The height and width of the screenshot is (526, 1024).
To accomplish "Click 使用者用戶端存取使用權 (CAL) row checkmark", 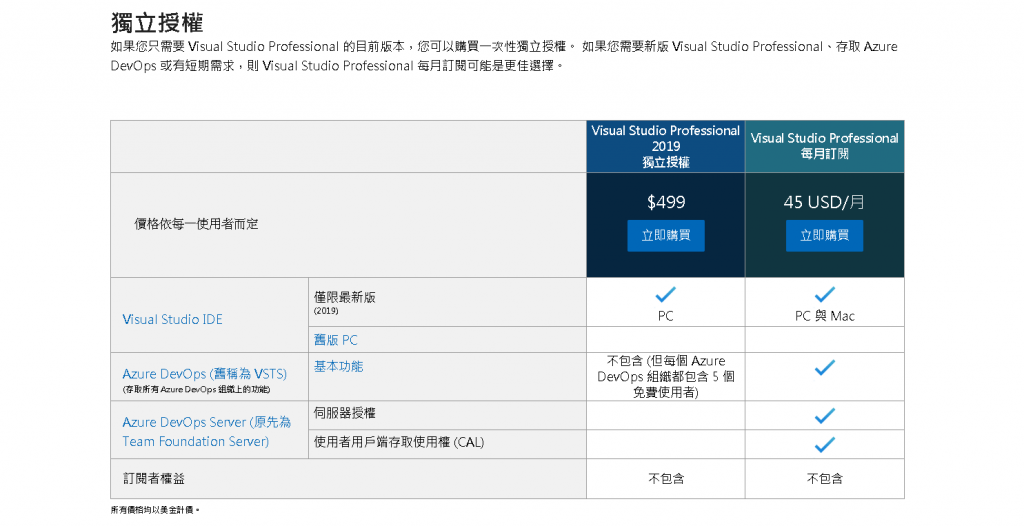I will tap(825, 445).
